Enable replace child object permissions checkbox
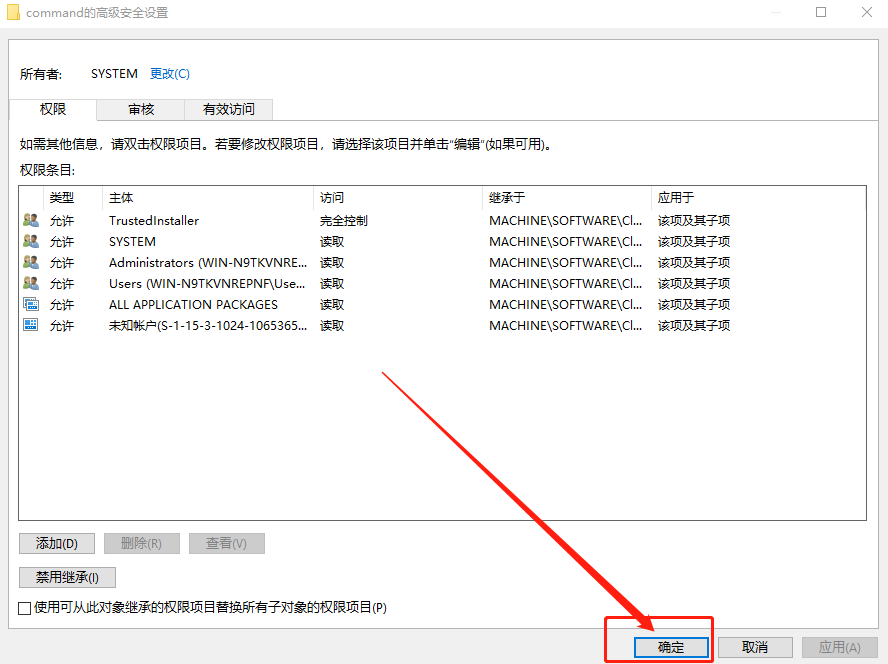888x664 pixels. 24,607
